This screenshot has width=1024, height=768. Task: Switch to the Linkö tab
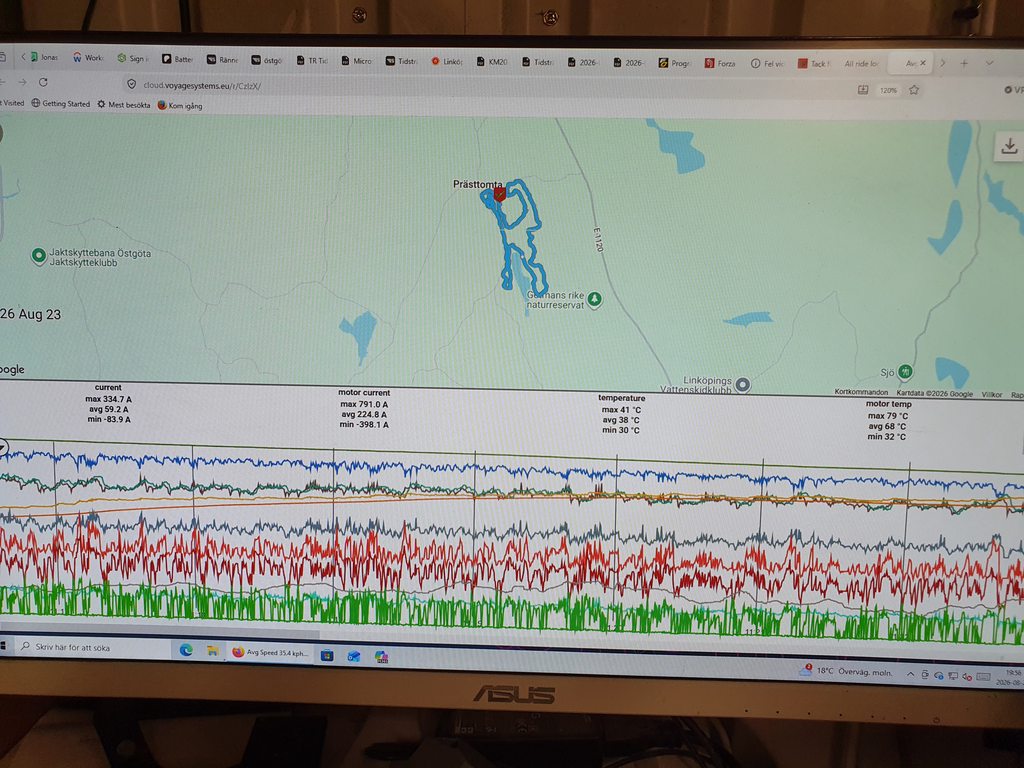click(x=447, y=61)
